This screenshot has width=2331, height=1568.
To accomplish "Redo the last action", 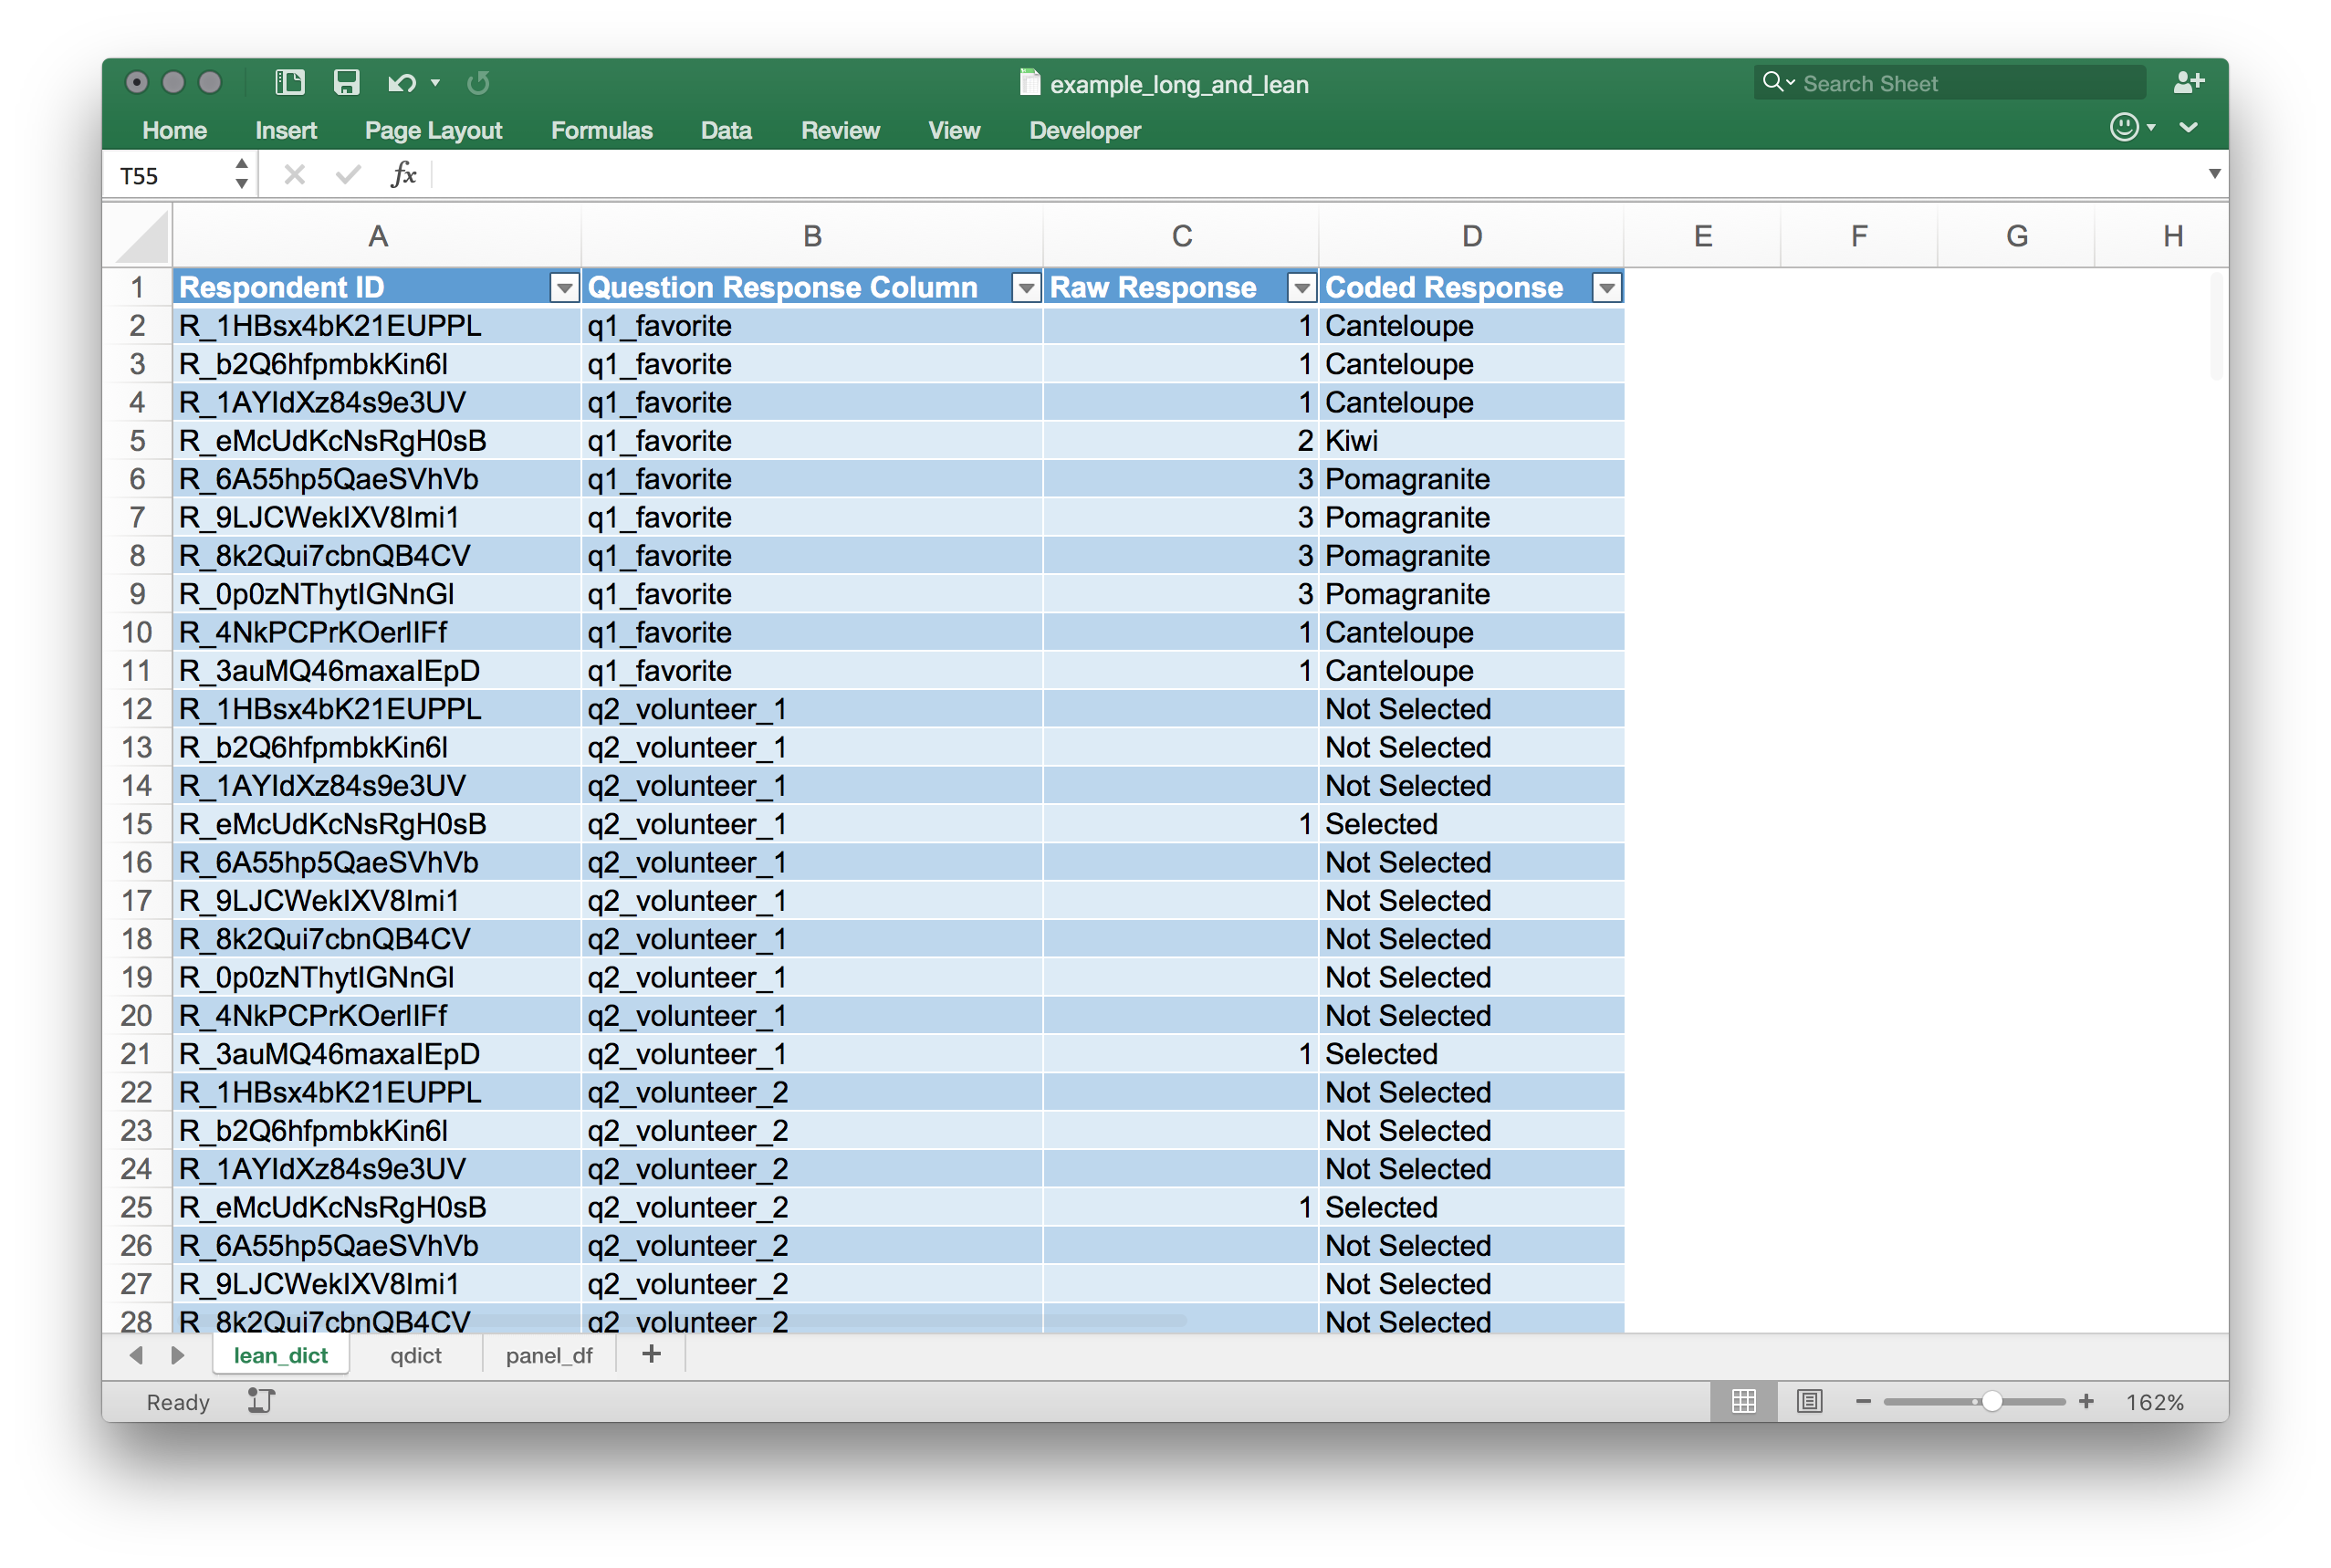I will pyautogui.click(x=478, y=82).
